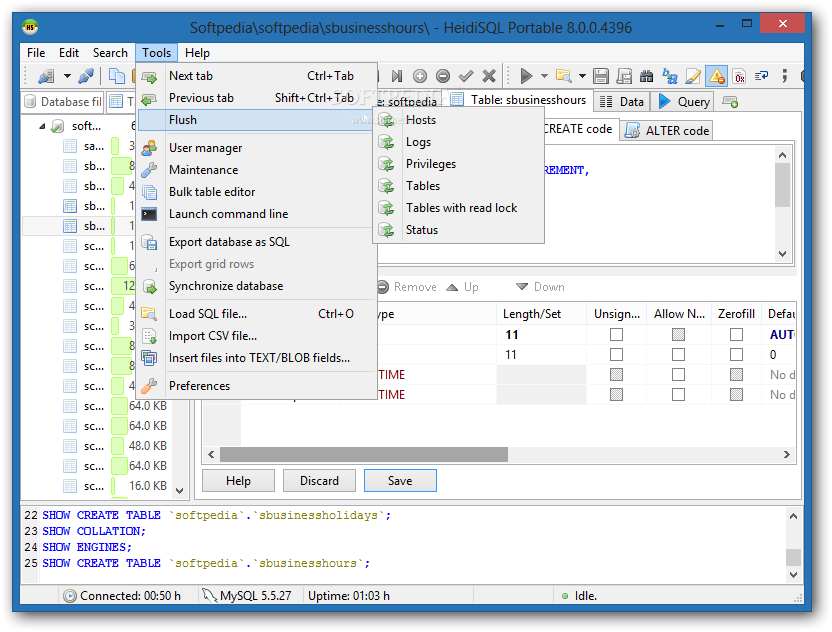The width and height of the screenshot is (832, 632).
Task: Click the SQL log vertical scrollbar thumb
Action: tap(793, 558)
